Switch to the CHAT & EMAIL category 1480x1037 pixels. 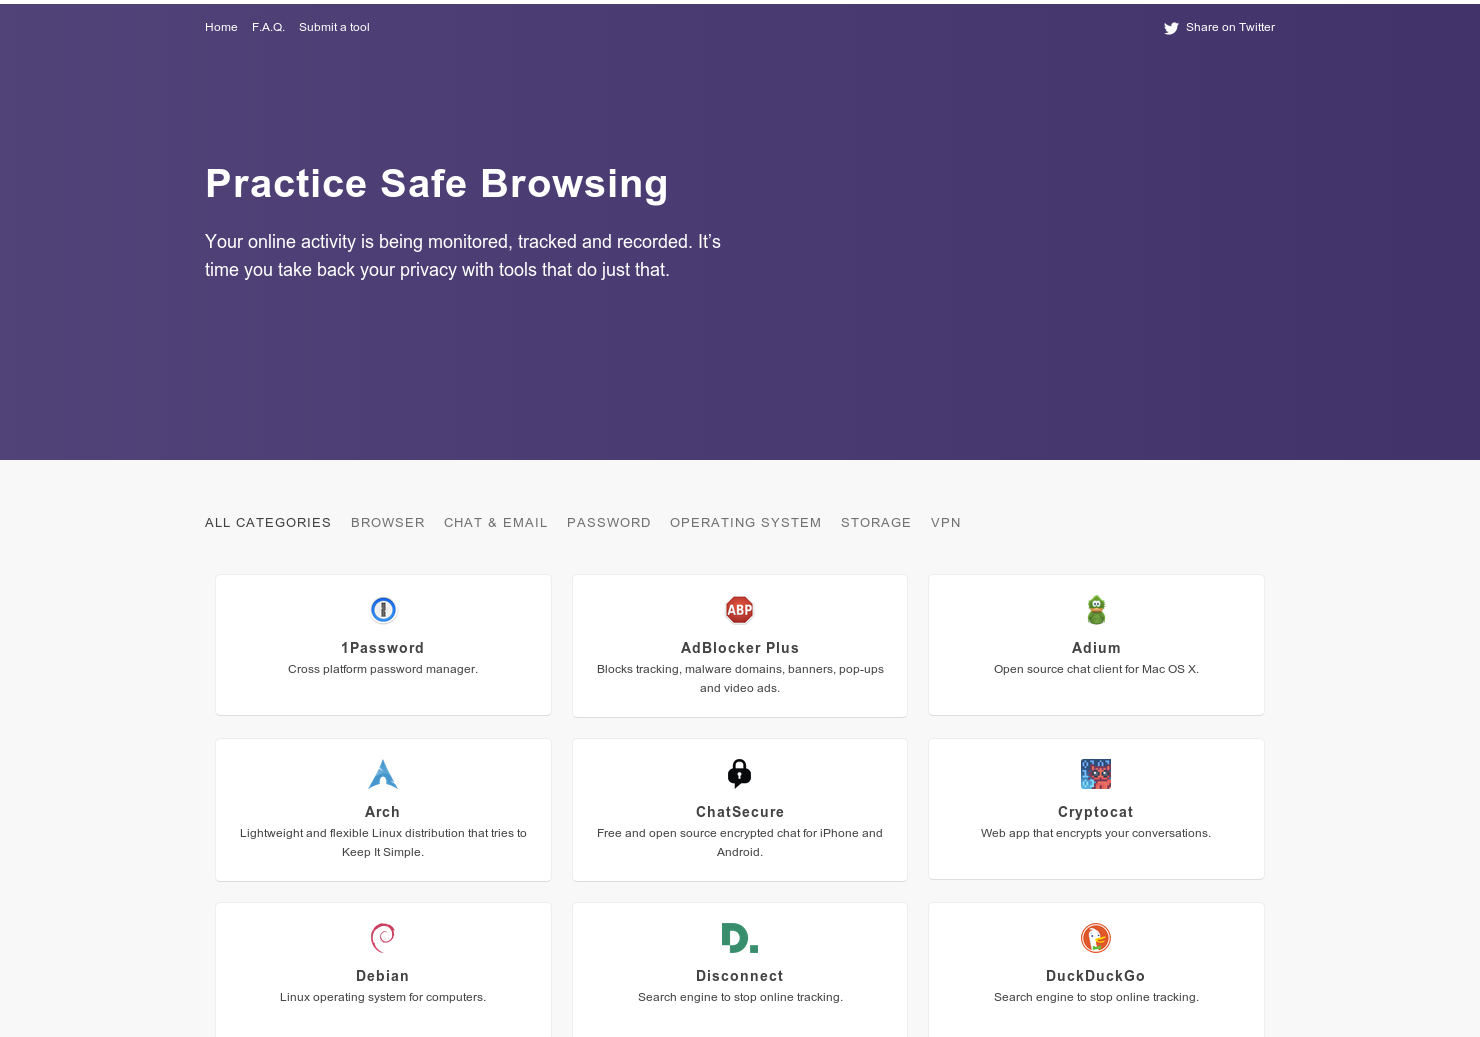tap(496, 522)
